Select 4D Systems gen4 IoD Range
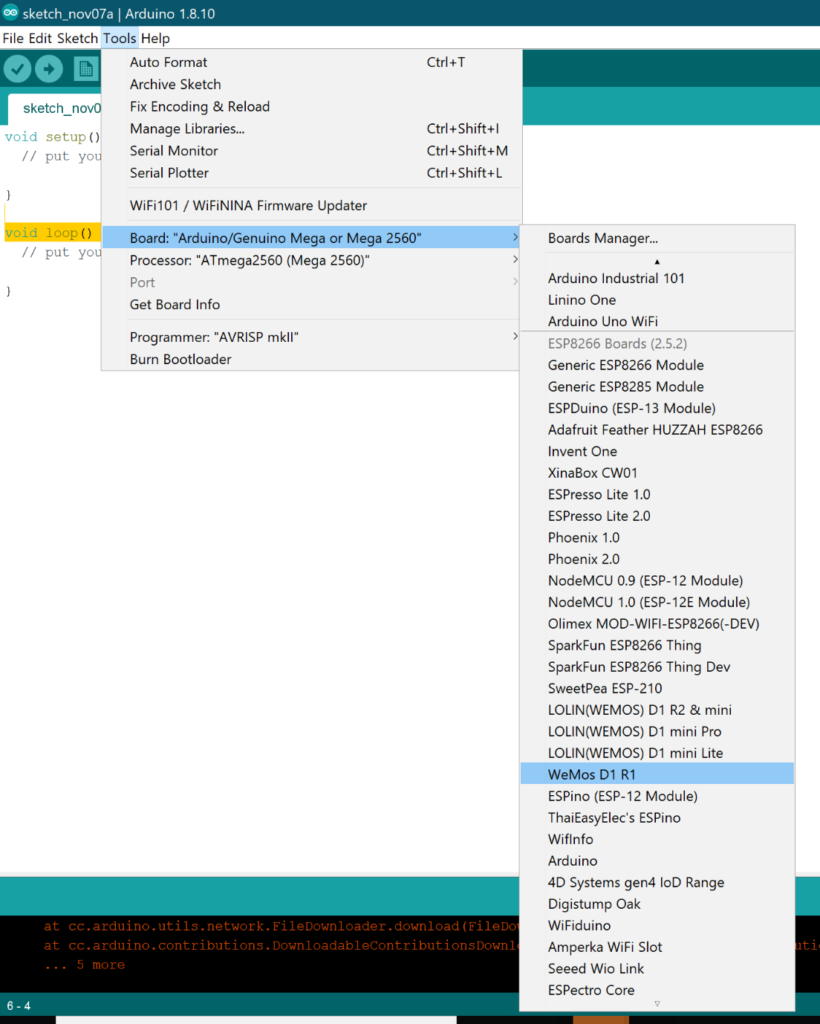Screen dimensions: 820x1024 pyautogui.click(x=657, y=882)
